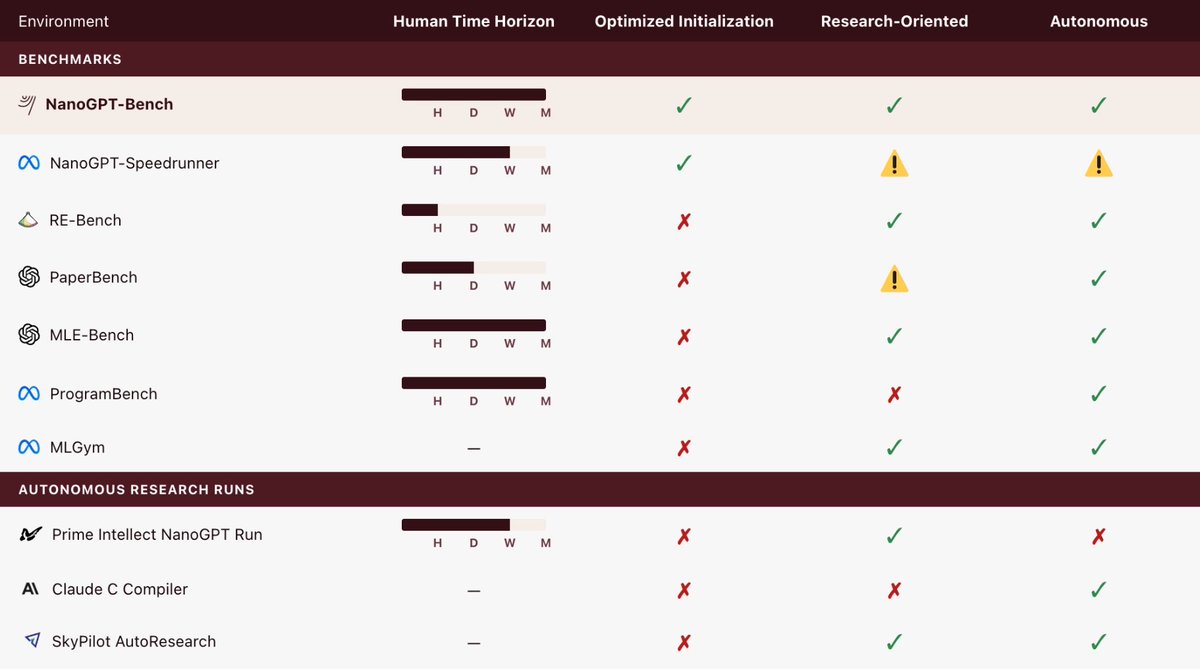Click the NanoGPT-Bench logo icon
This screenshot has width=1200, height=669.
pos(29,103)
